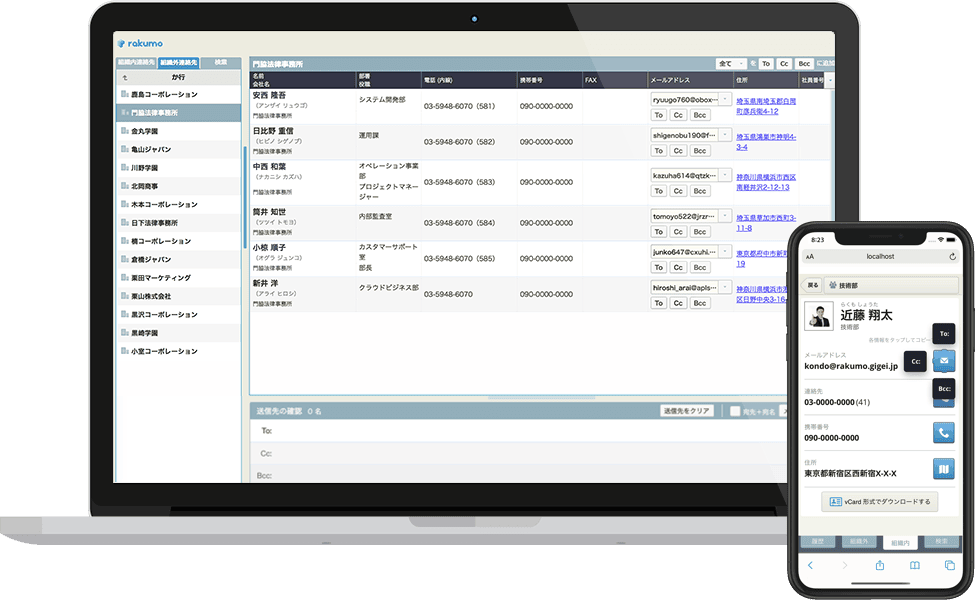Screen dimensions: 975x600
Task: Click Bcc button for 日比野 重信
Action: 700,151
